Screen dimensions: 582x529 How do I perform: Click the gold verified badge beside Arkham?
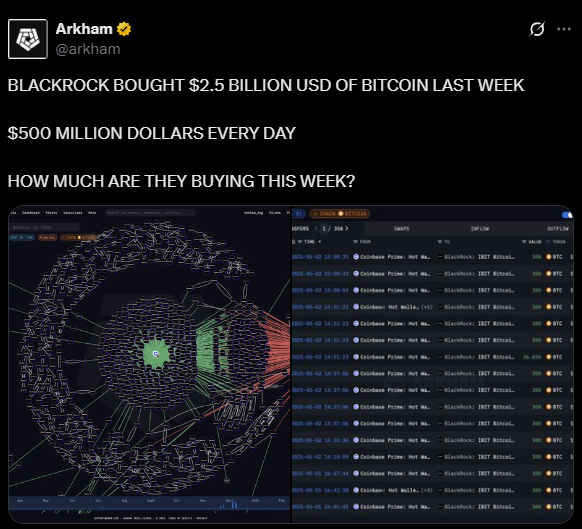point(124,29)
